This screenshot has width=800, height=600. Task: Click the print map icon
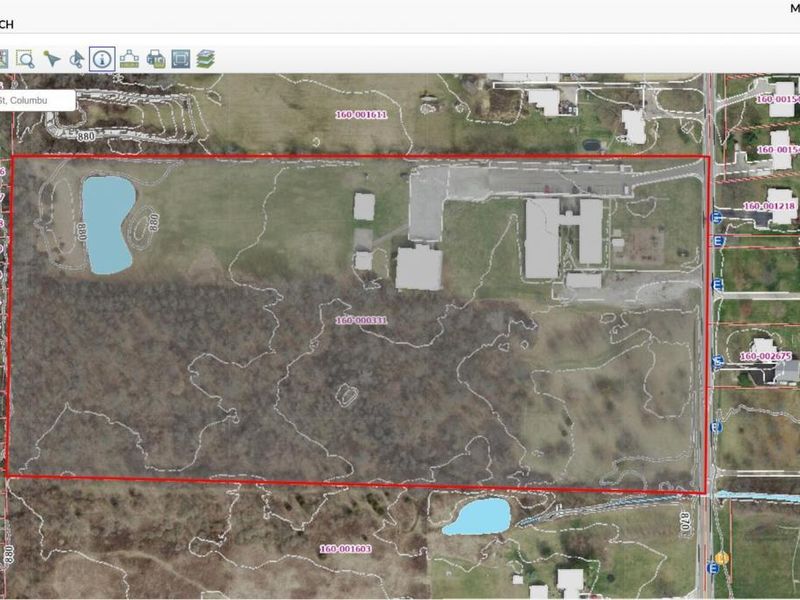pyautogui.click(x=155, y=59)
